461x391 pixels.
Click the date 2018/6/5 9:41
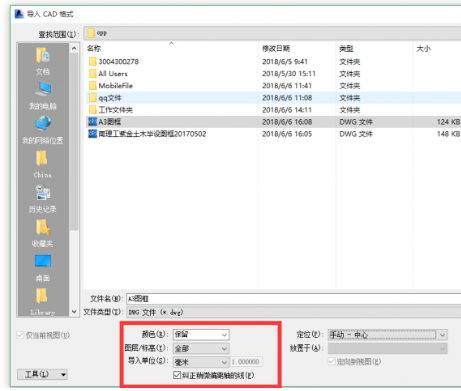[285, 62]
